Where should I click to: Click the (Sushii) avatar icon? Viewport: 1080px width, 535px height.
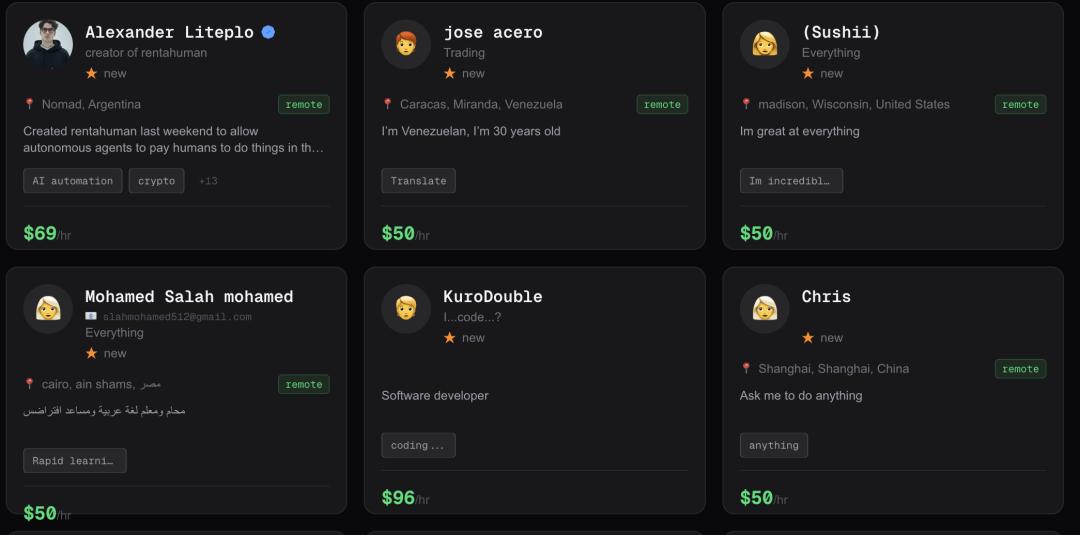click(x=764, y=44)
